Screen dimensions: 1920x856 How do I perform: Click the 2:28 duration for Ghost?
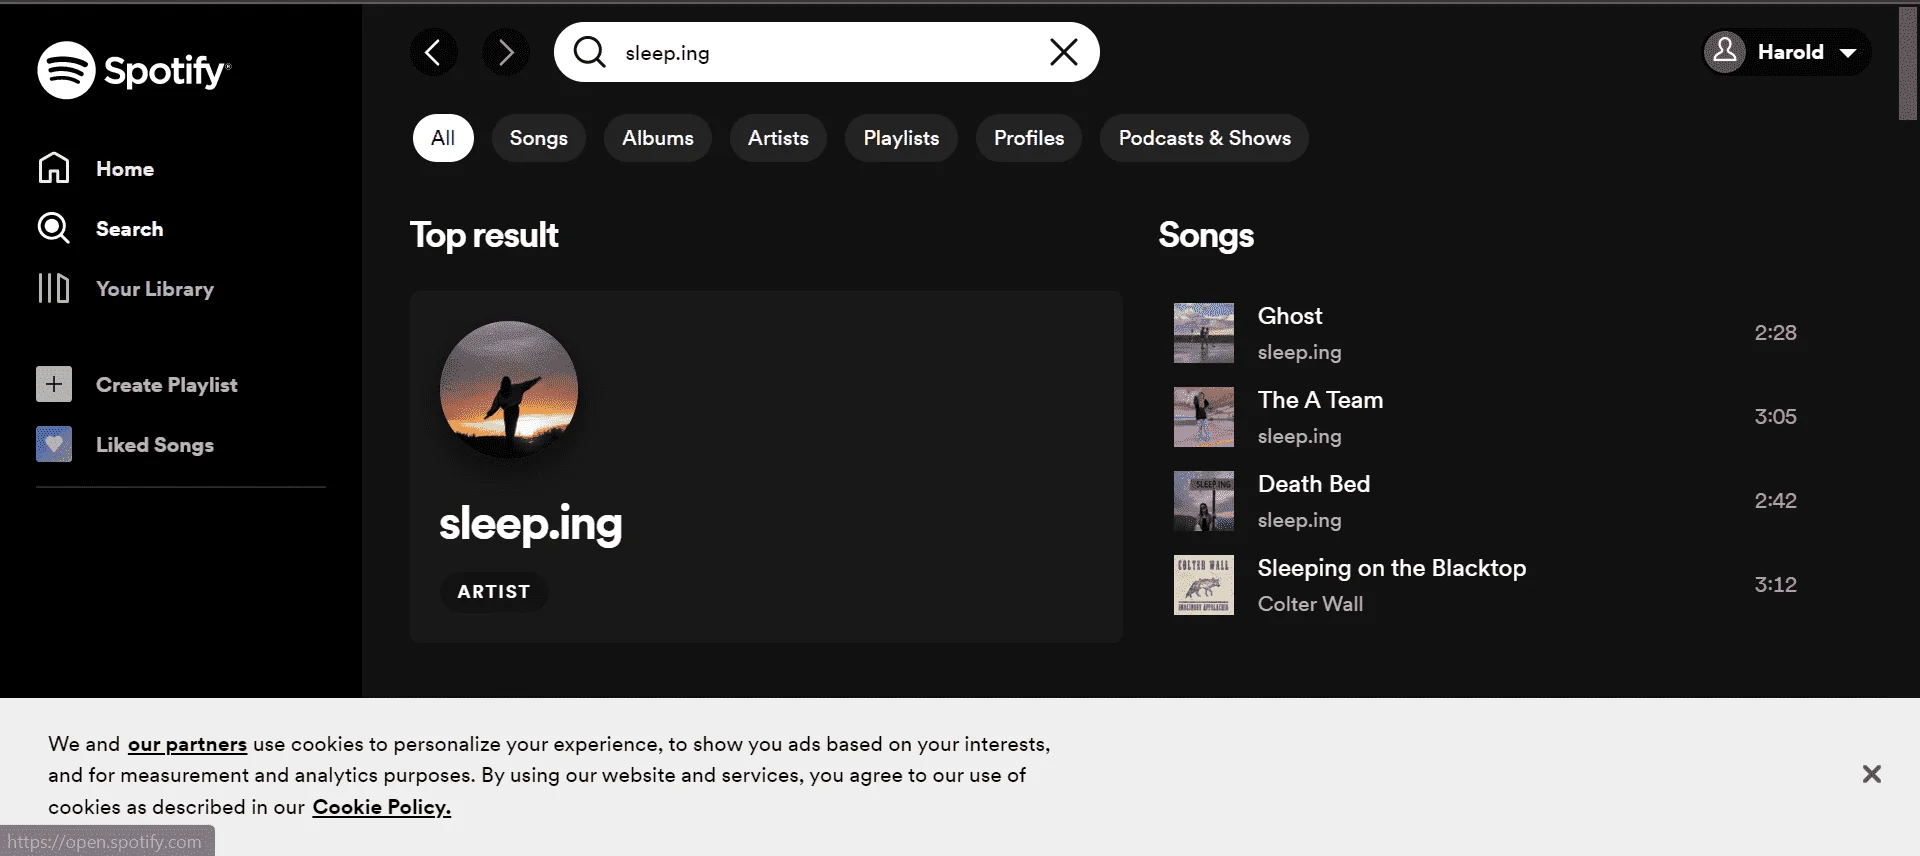click(x=1776, y=333)
